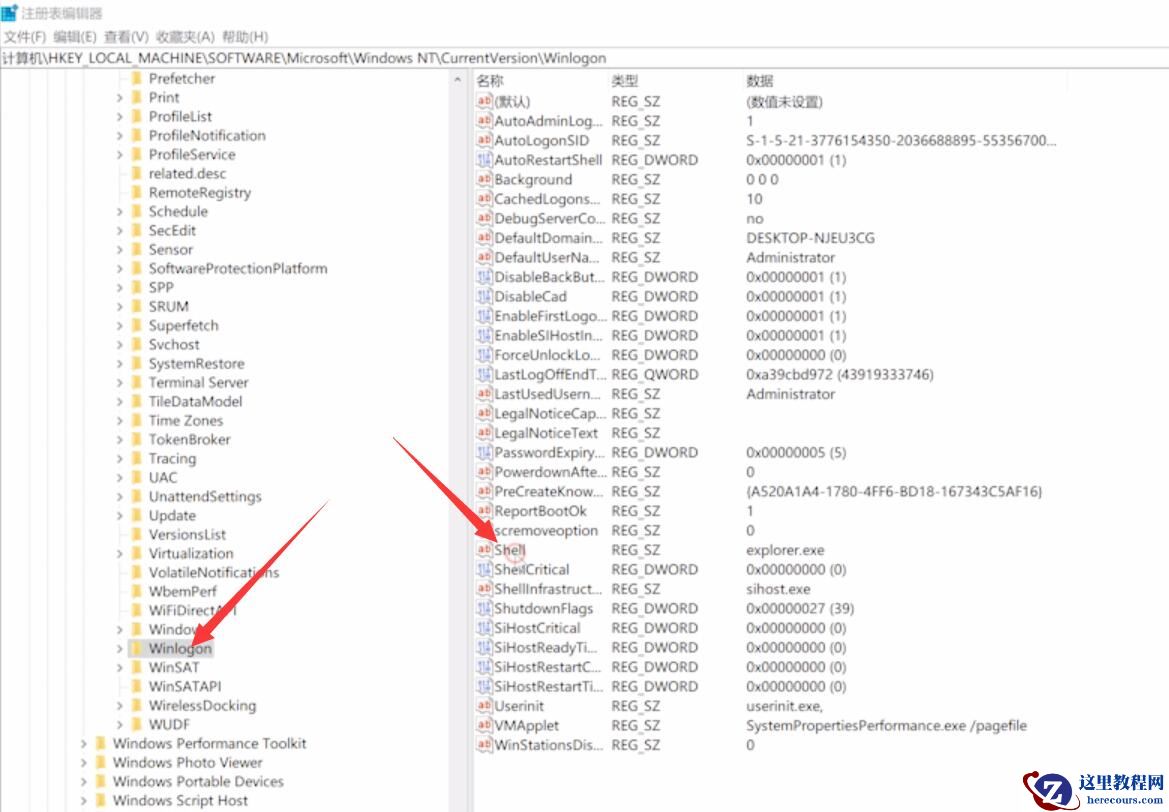This screenshot has width=1169, height=812.
Task: Select the EnableFirstLogo value entry
Action: 550,315
